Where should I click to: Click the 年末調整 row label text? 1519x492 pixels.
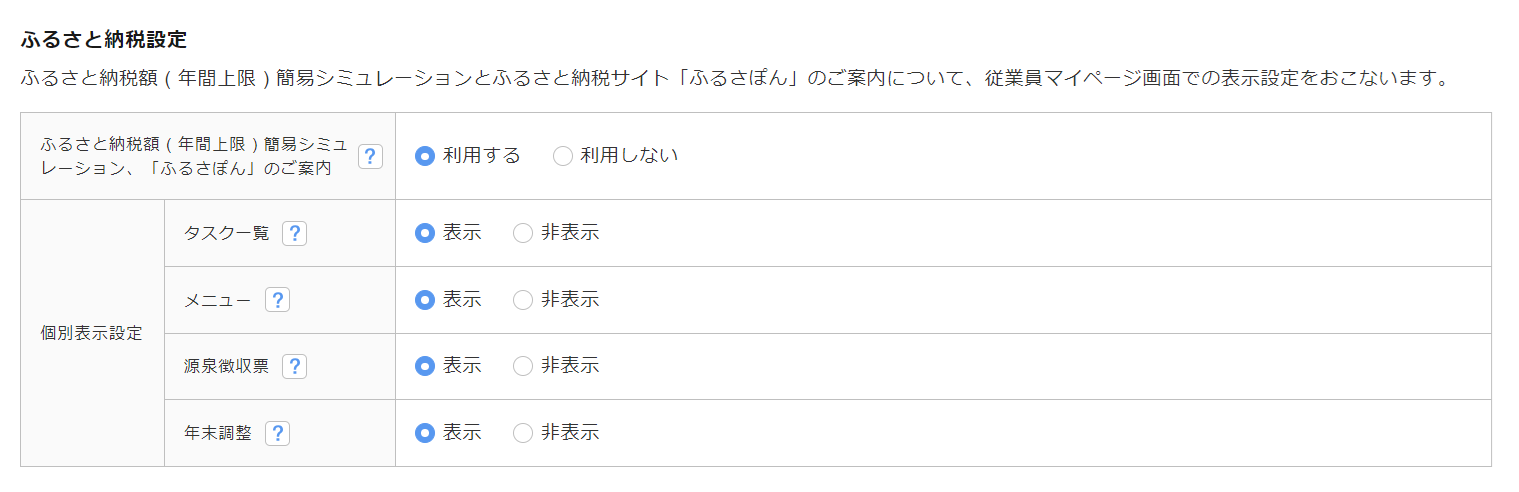(218, 433)
